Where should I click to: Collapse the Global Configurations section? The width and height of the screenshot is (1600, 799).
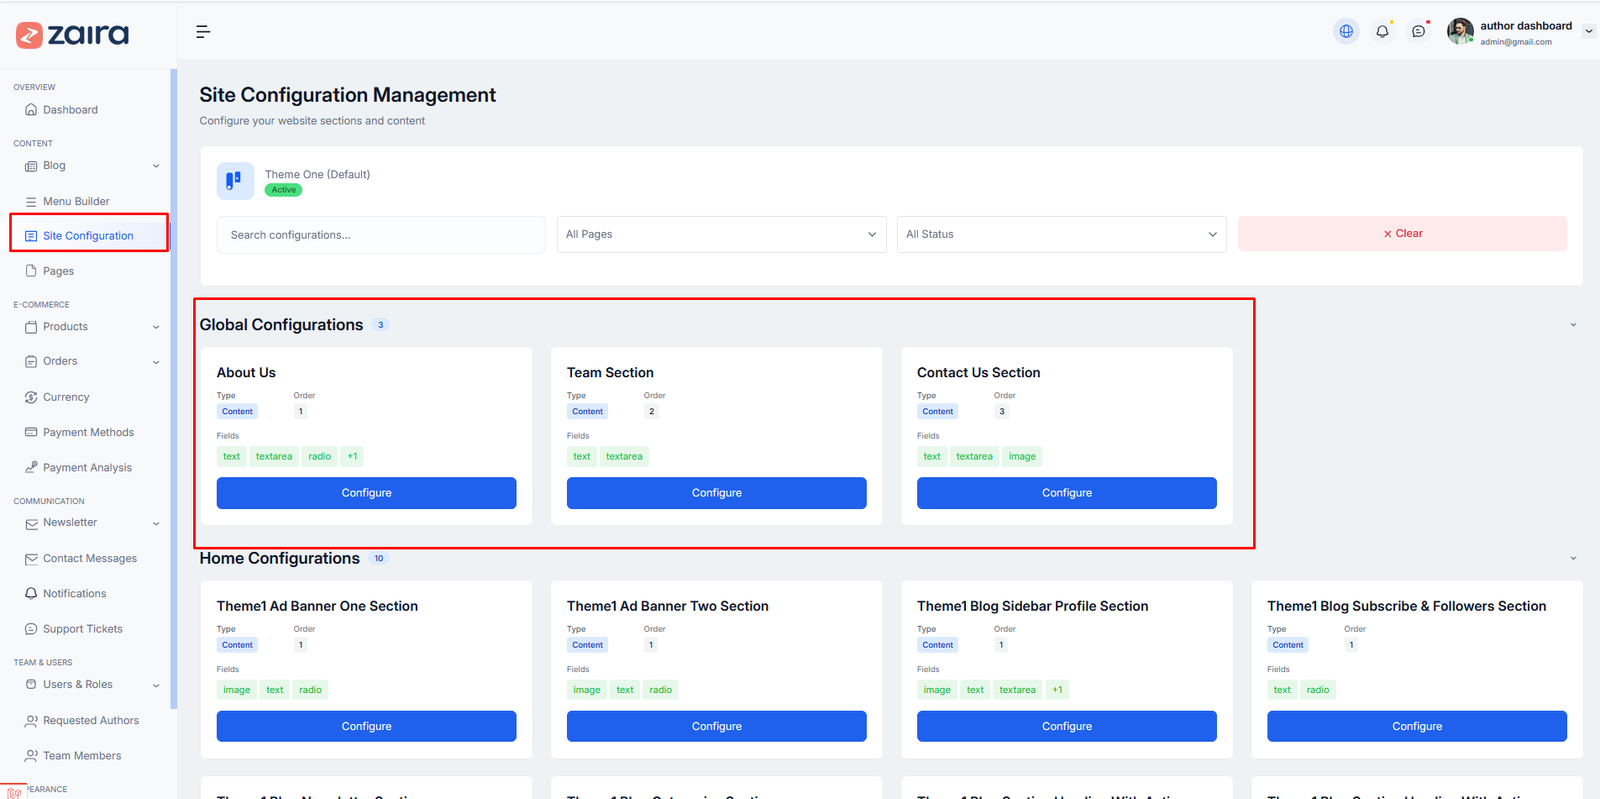pos(1572,325)
